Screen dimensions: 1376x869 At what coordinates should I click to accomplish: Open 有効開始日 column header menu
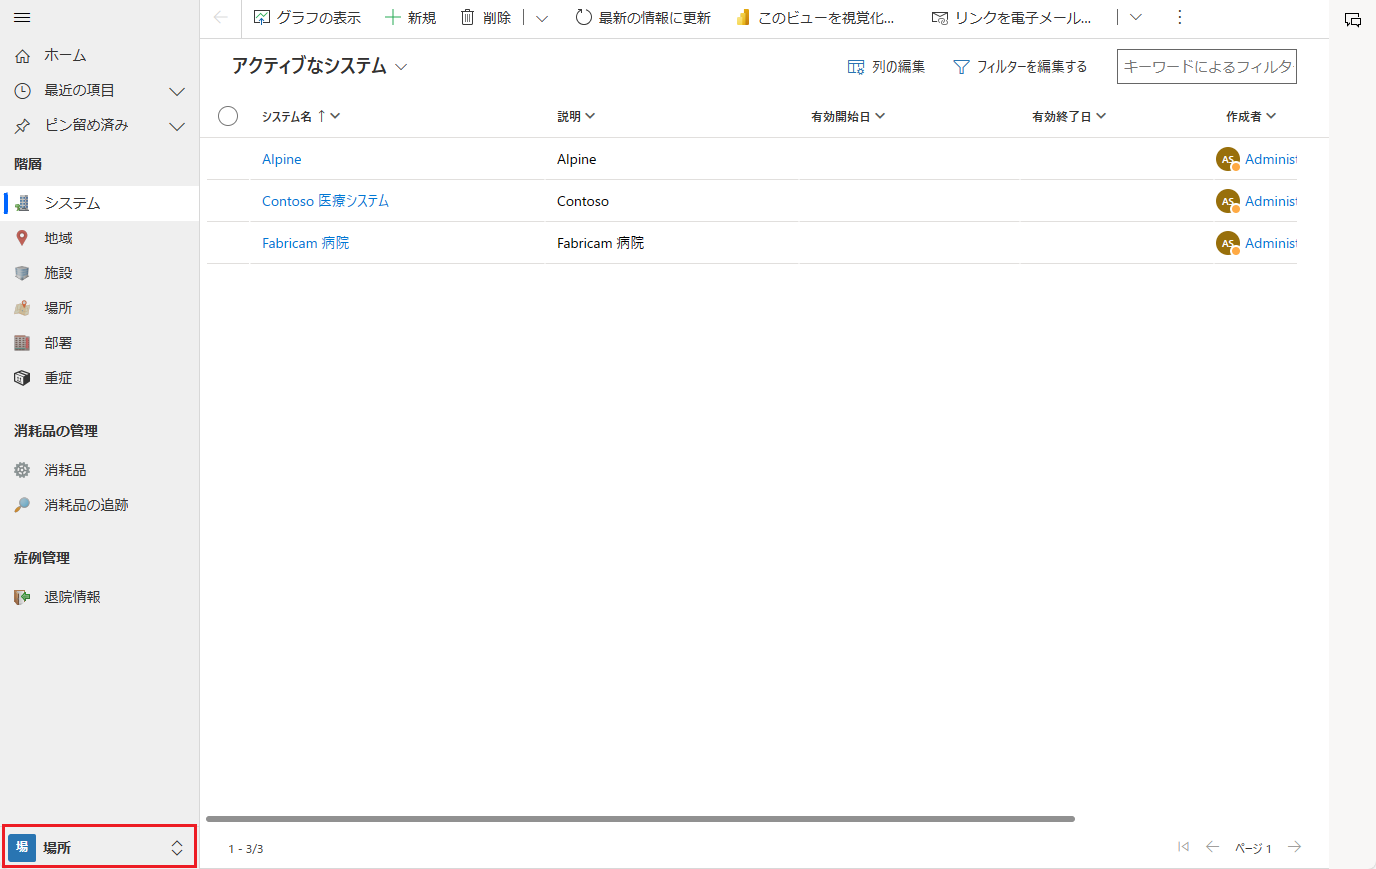(848, 117)
